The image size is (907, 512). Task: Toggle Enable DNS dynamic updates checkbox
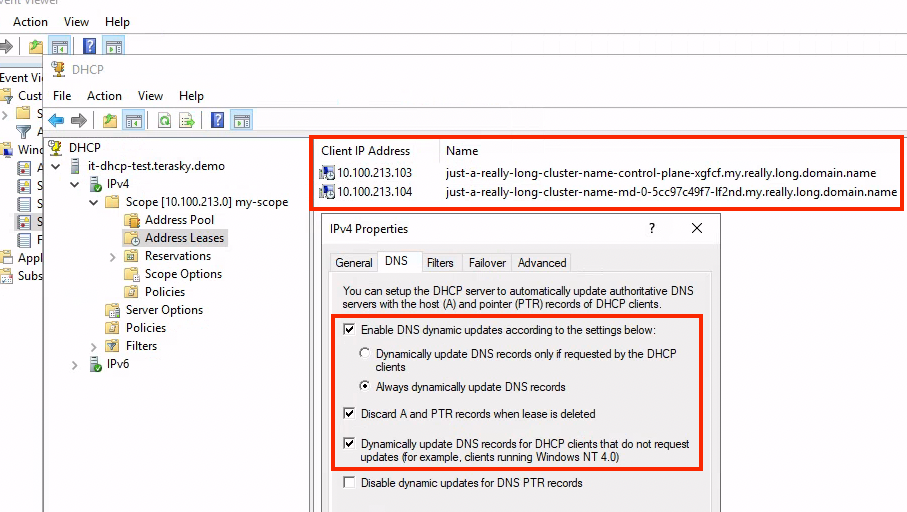(349, 329)
